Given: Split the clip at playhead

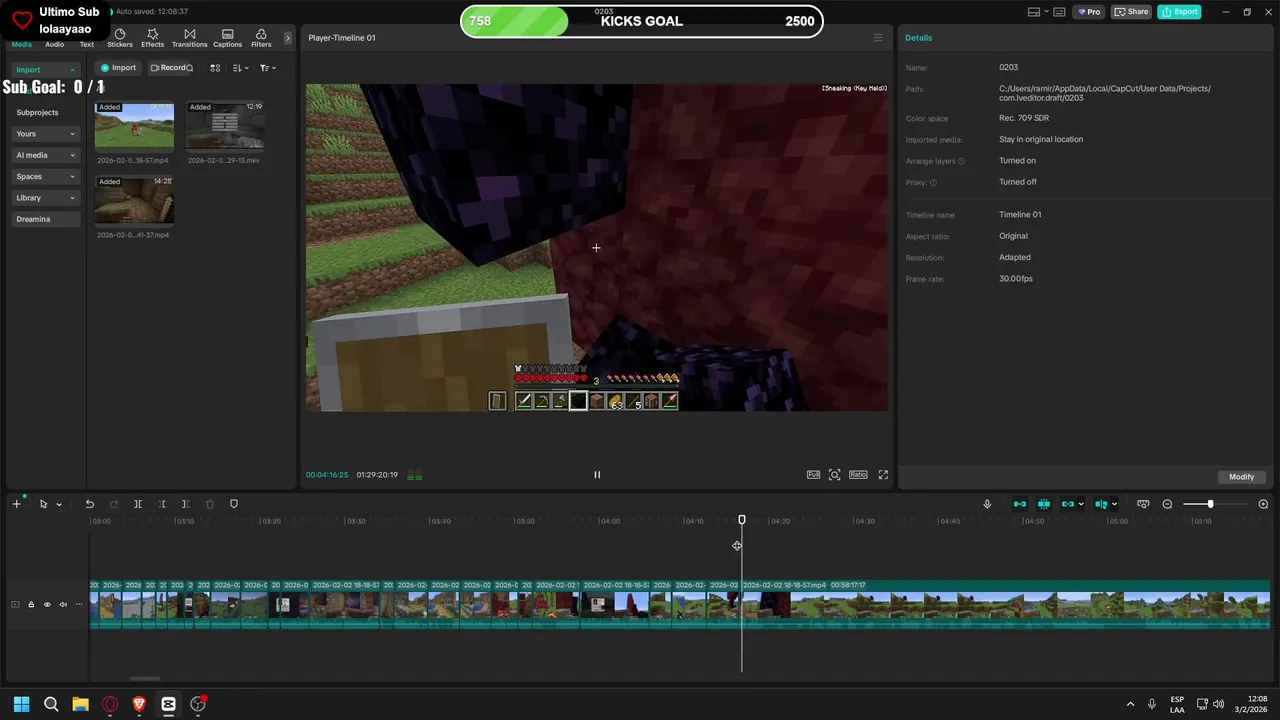Looking at the screenshot, I should (138, 504).
